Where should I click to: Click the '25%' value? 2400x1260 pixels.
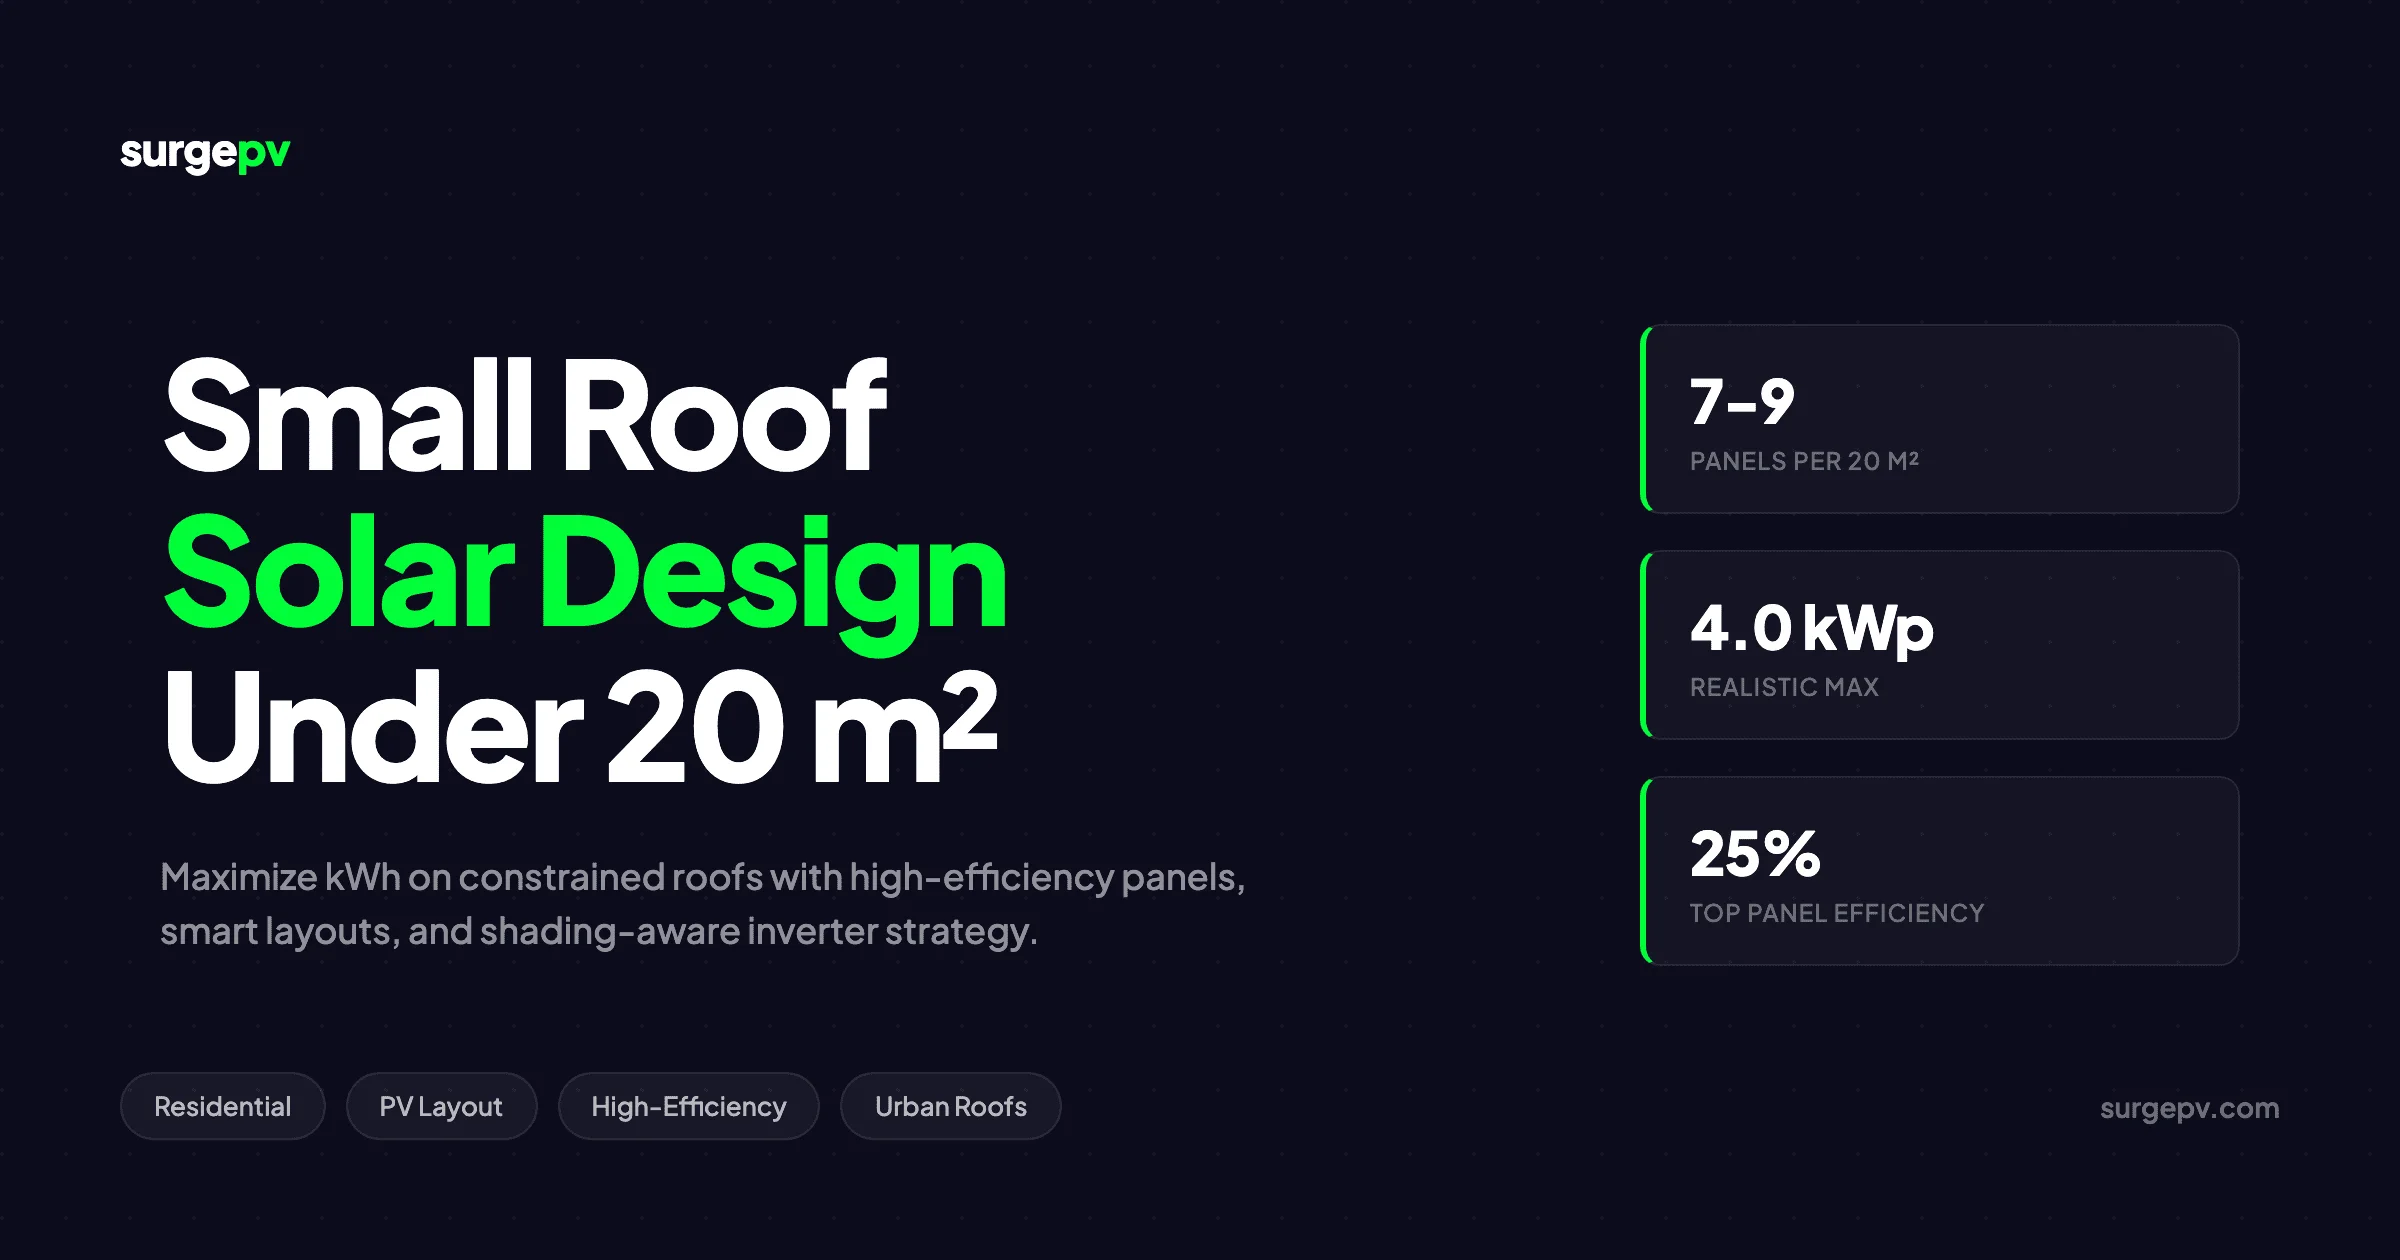(1755, 854)
